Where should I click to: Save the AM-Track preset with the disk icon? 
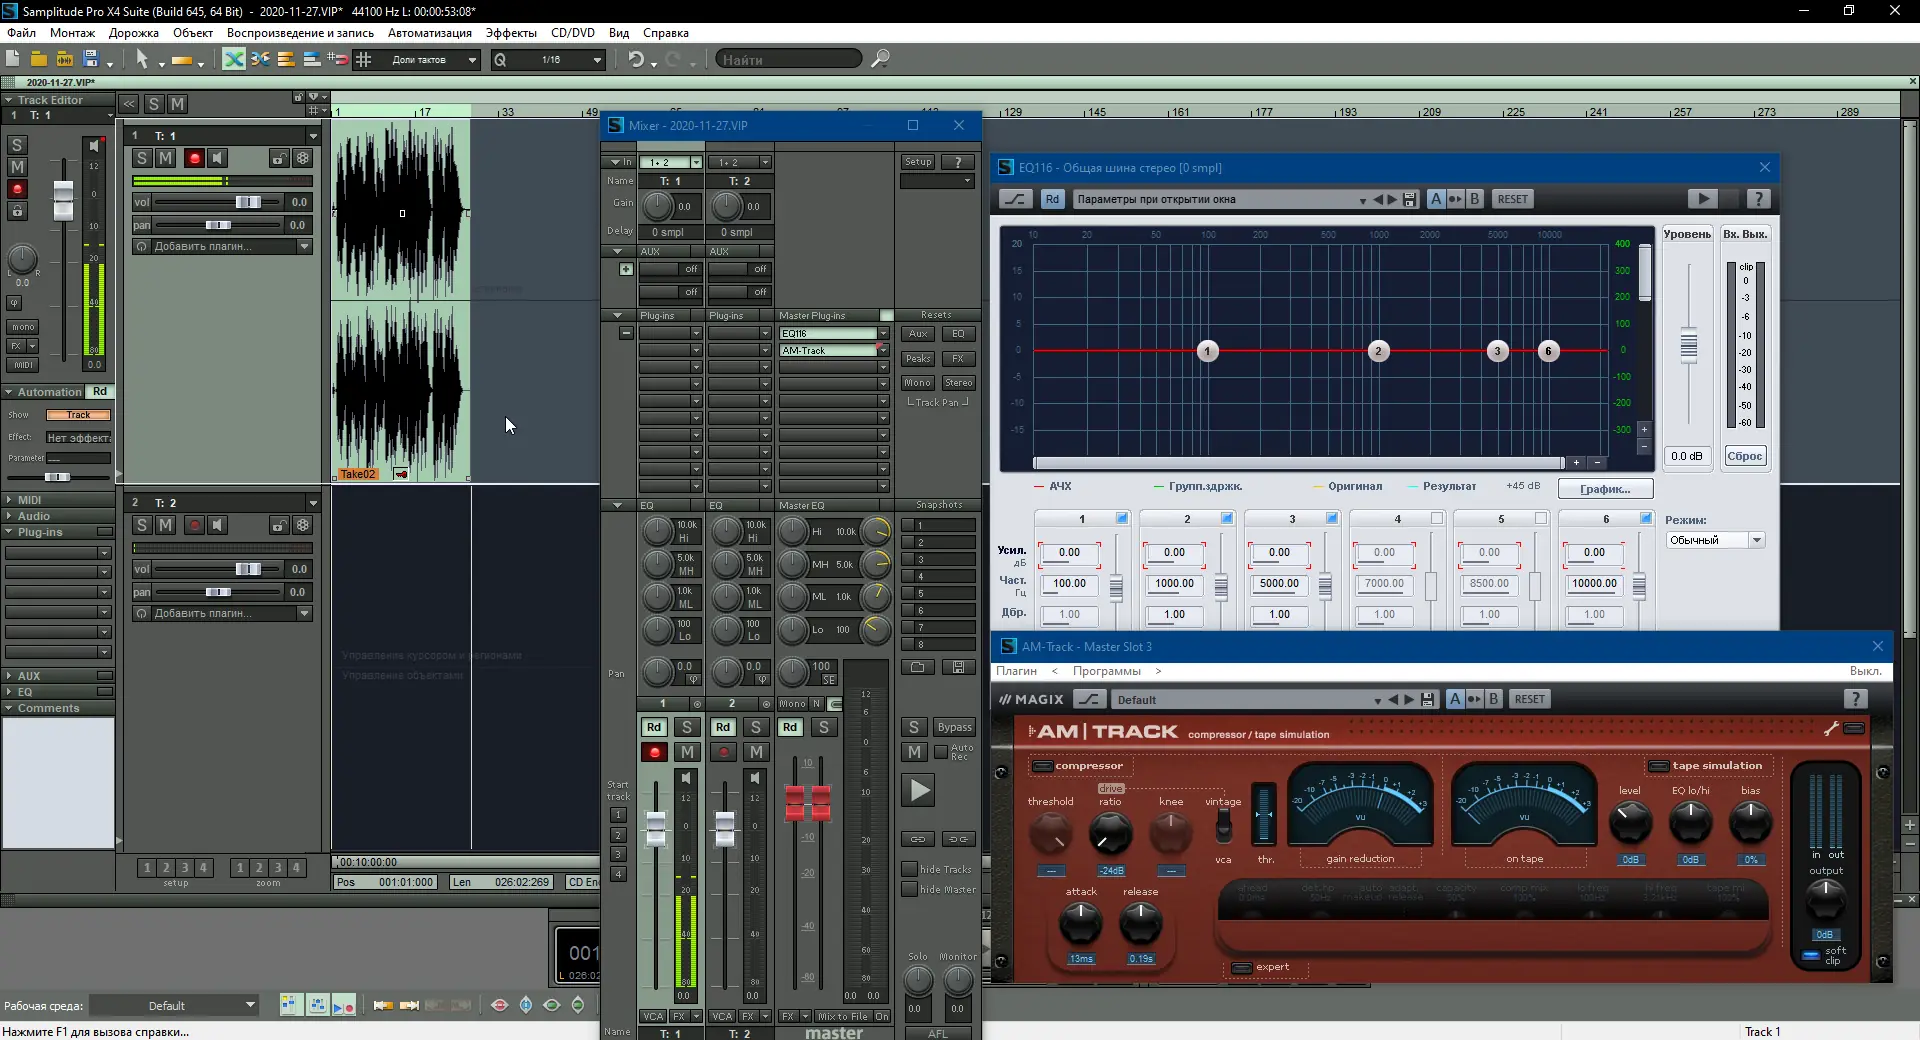pyautogui.click(x=1428, y=700)
